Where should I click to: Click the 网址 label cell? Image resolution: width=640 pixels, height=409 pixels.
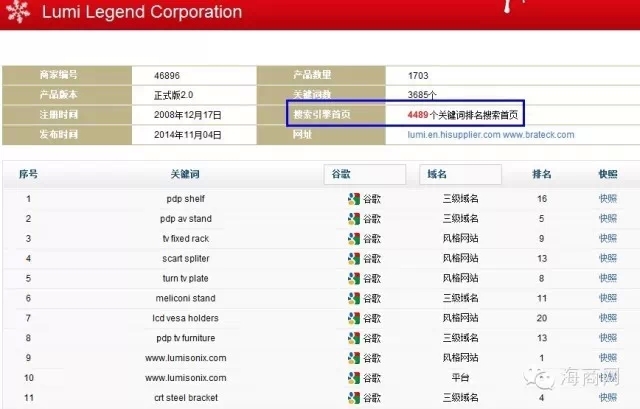click(321, 135)
